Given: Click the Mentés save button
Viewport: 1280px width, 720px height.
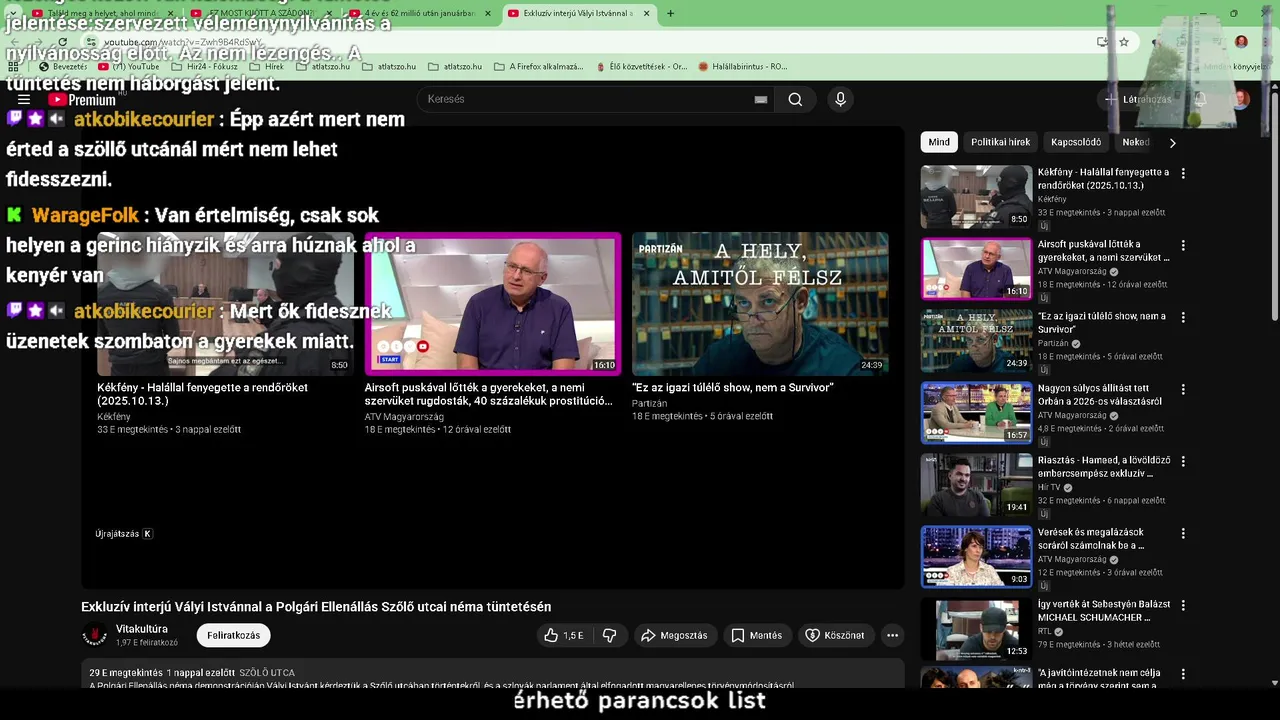Looking at the screenshot, I should click(x=756, y=635).
